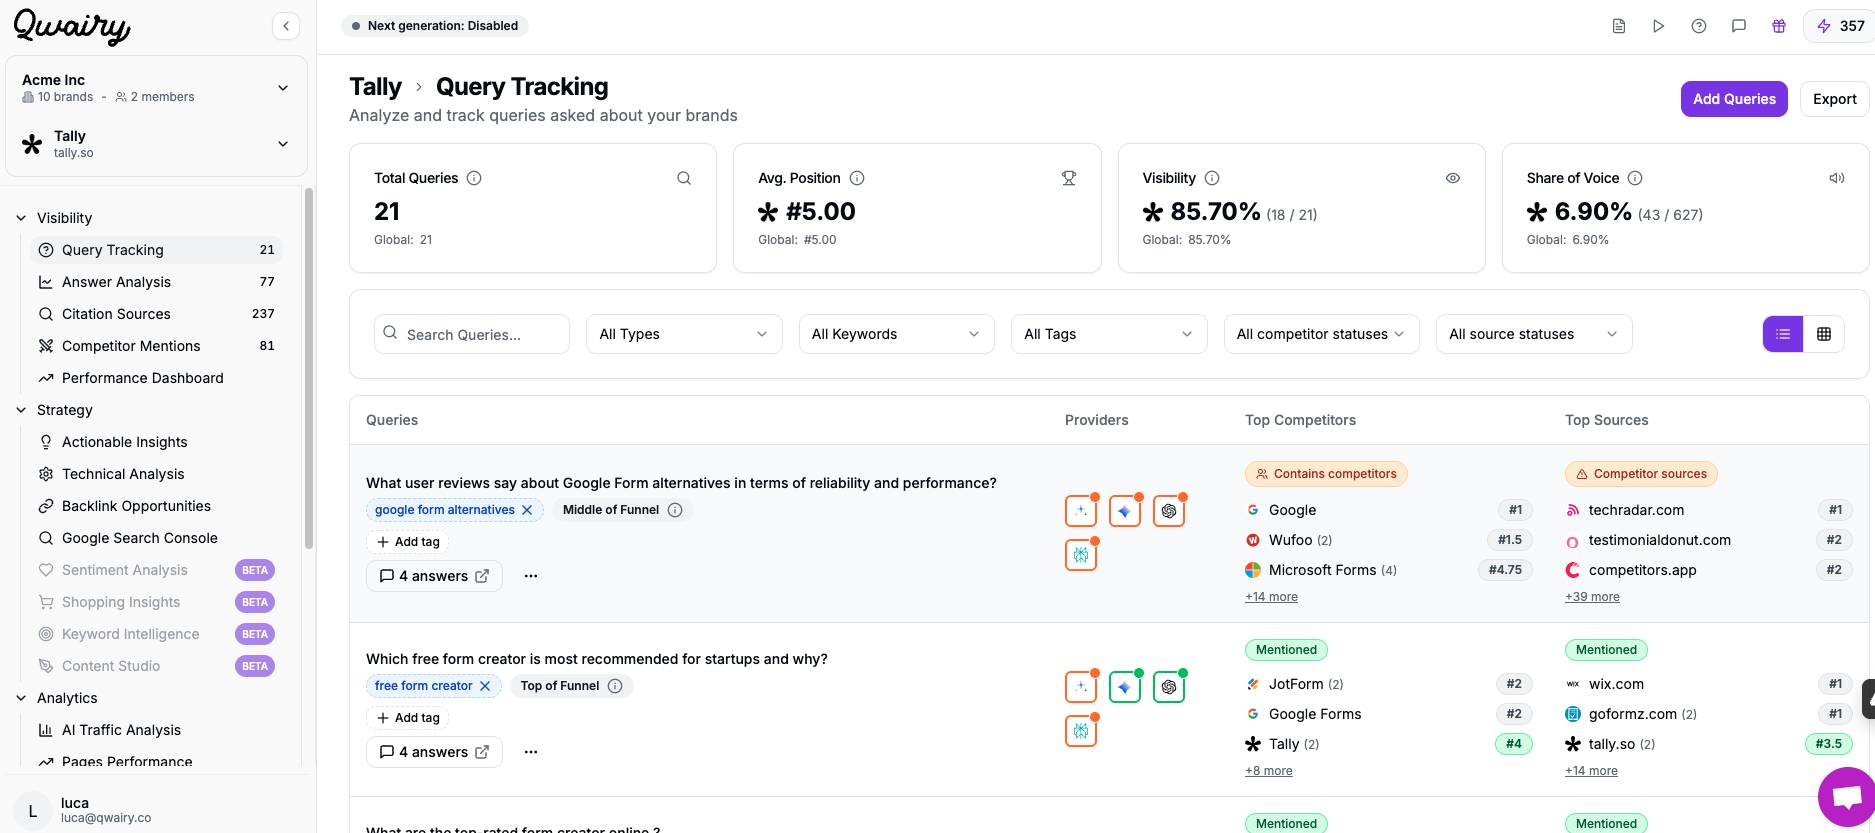The height and width of the screenshot is (833, 1875).
Task: Open Backlink Opportunities in sidebar
Action: pos(156,506)
